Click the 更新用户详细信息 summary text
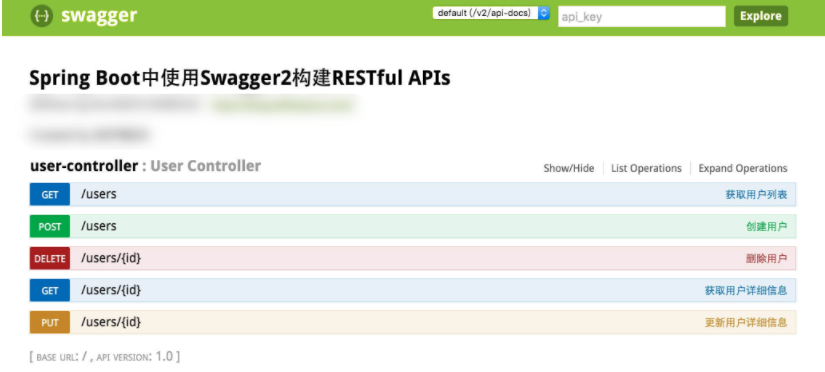 (746, 322)
